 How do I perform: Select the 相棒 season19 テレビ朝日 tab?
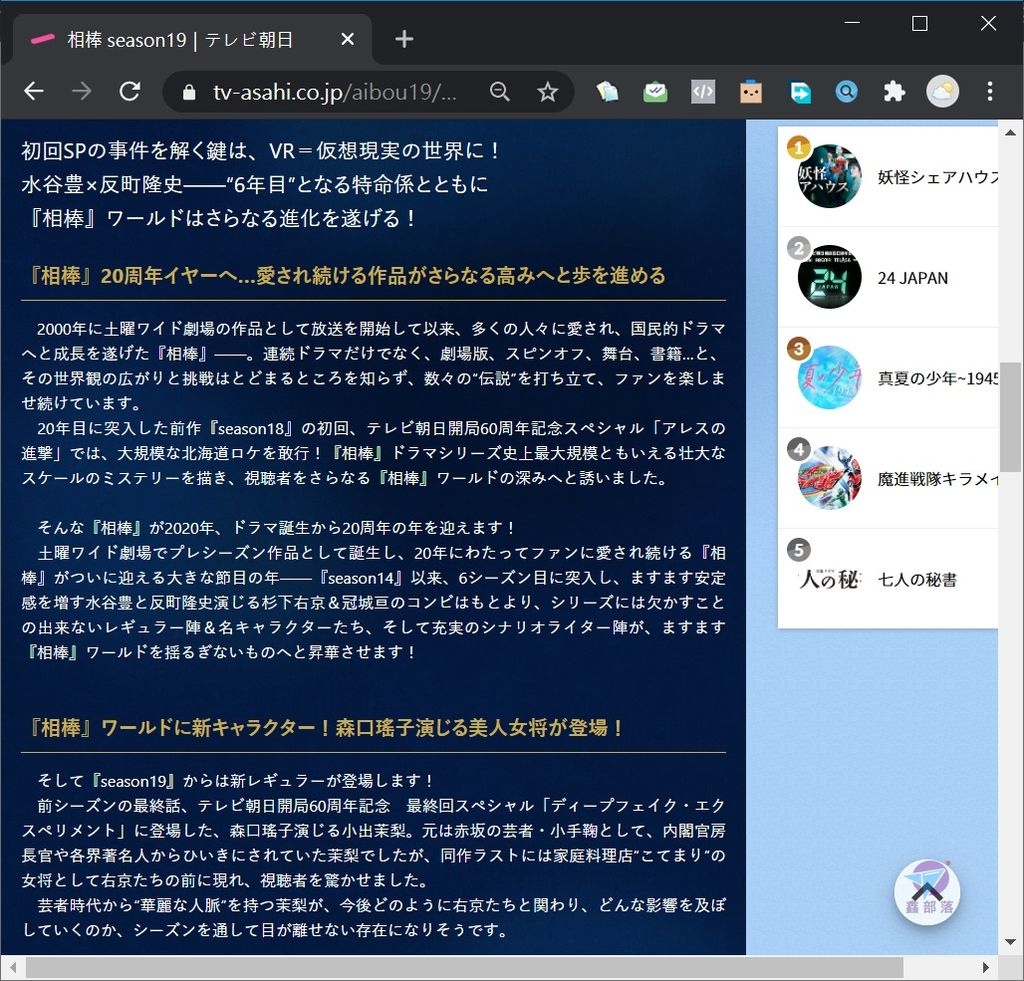[193, 40]
